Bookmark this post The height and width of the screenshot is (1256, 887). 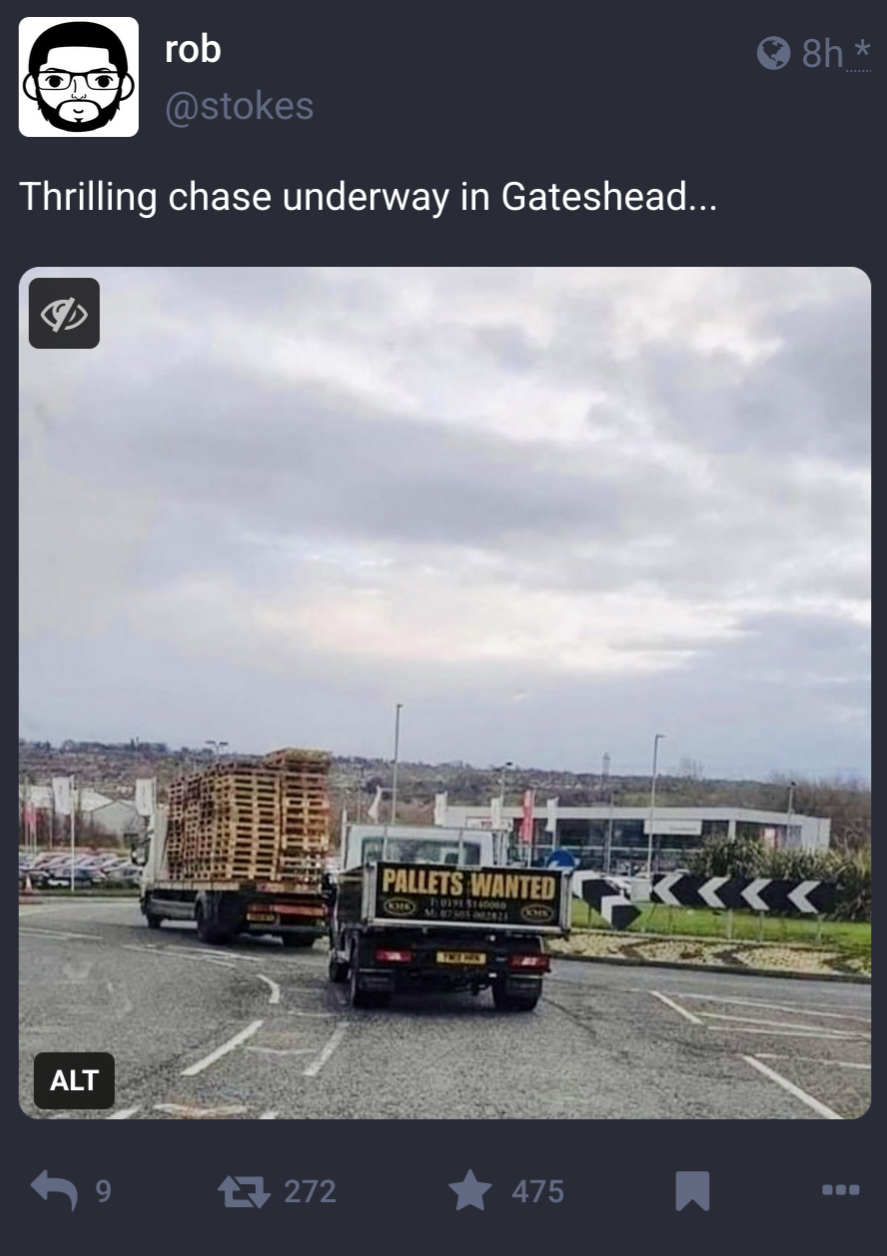[692, 1190]
